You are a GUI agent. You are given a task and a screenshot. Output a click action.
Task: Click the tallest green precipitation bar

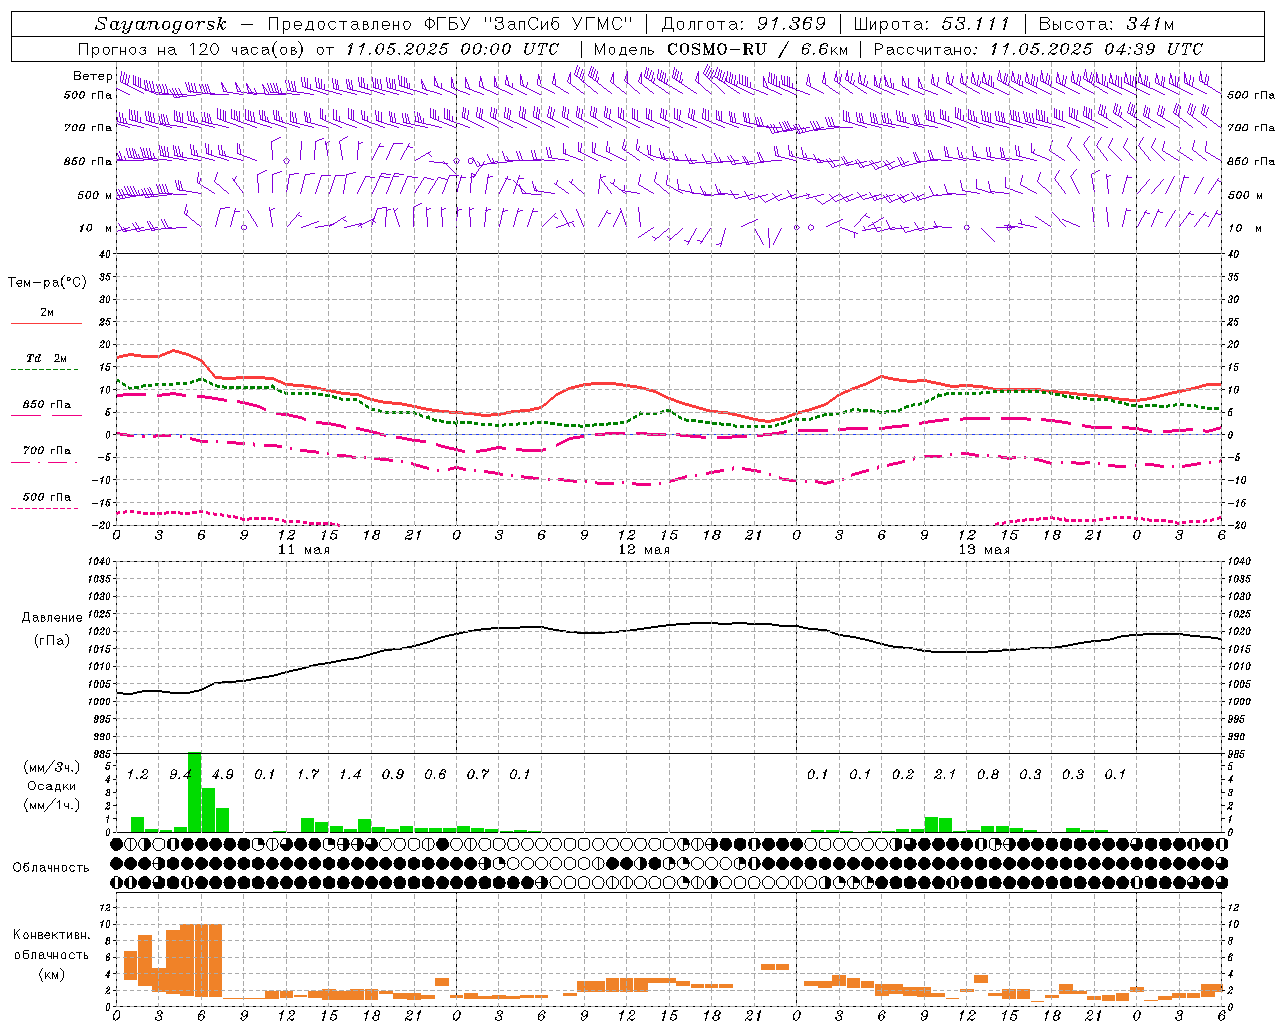coord(195,792)
